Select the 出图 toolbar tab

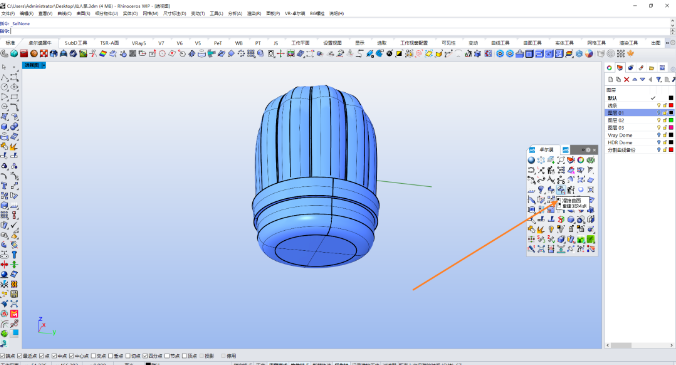(656, 43)
